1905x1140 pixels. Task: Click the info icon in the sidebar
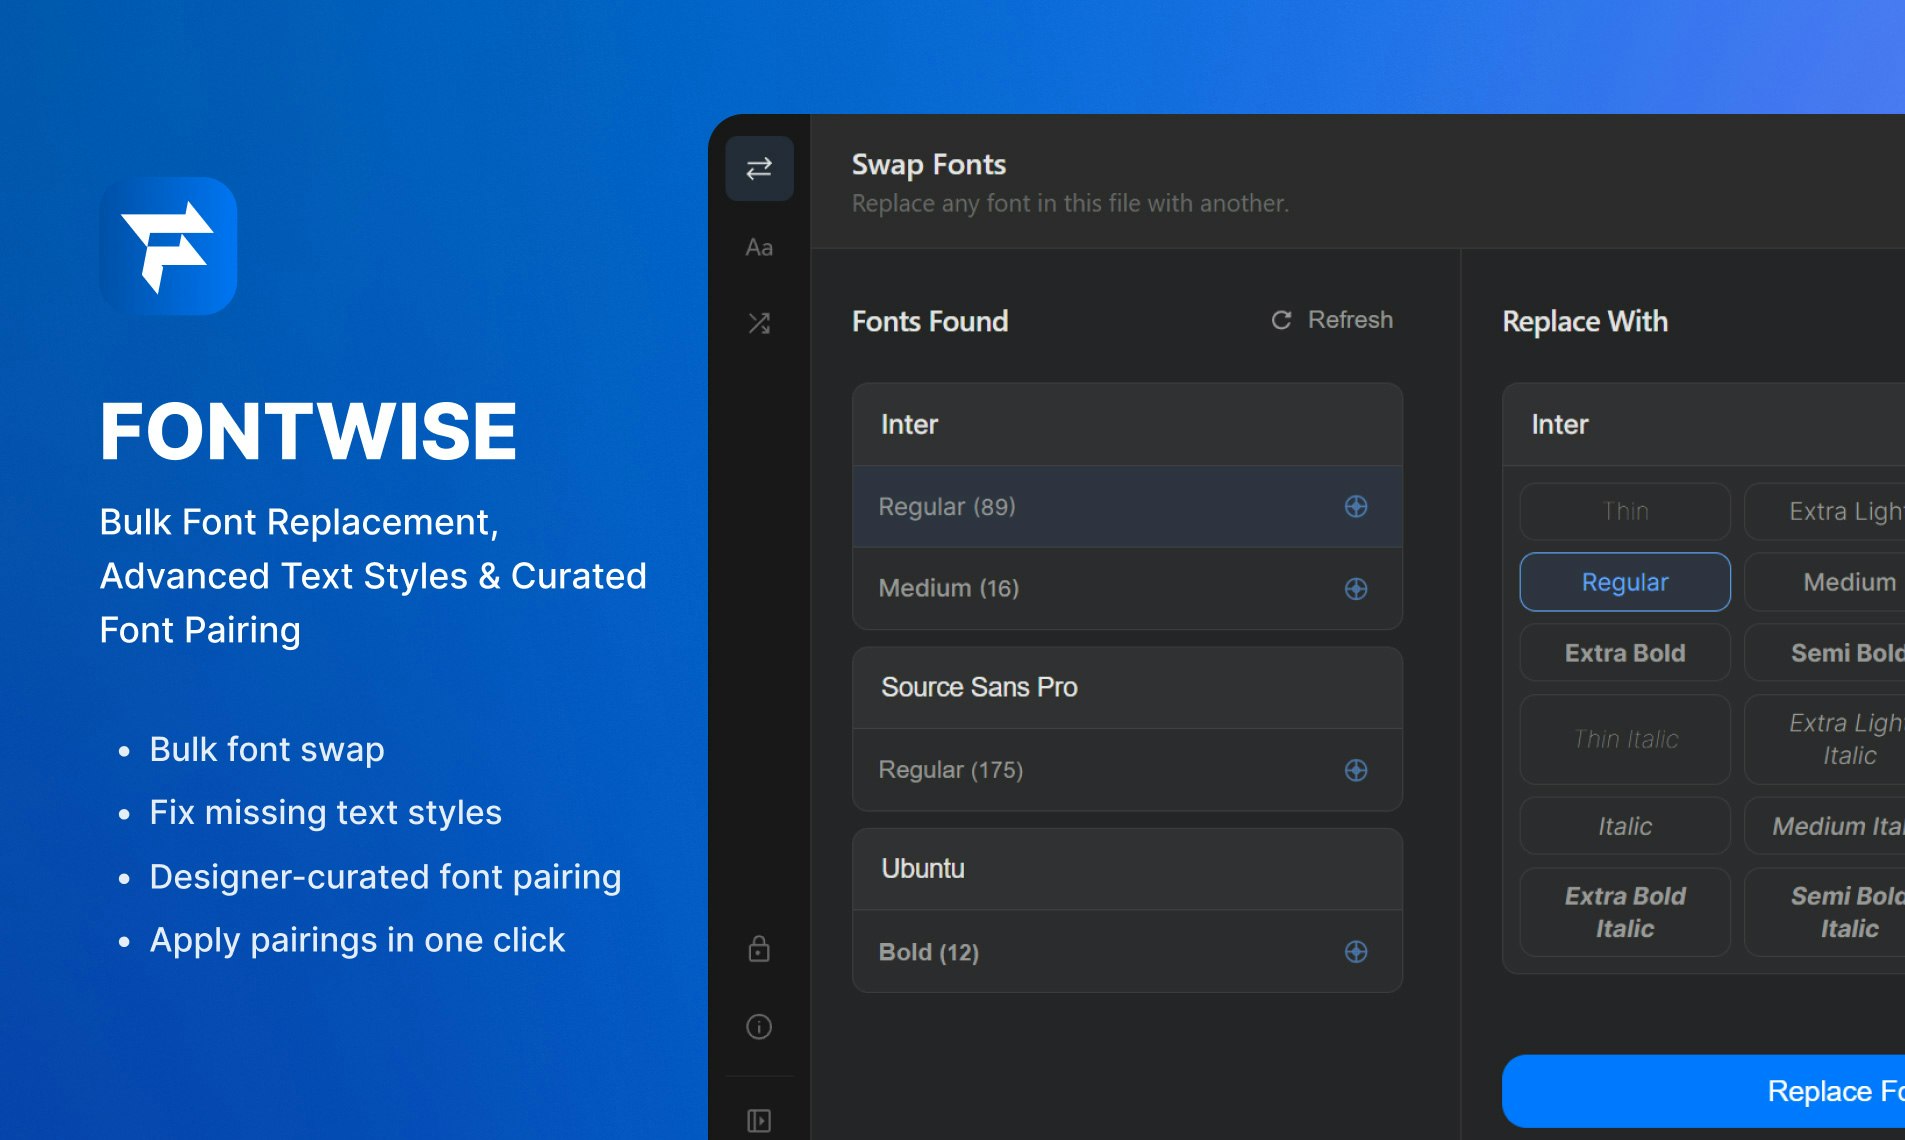click(759, 1027)
